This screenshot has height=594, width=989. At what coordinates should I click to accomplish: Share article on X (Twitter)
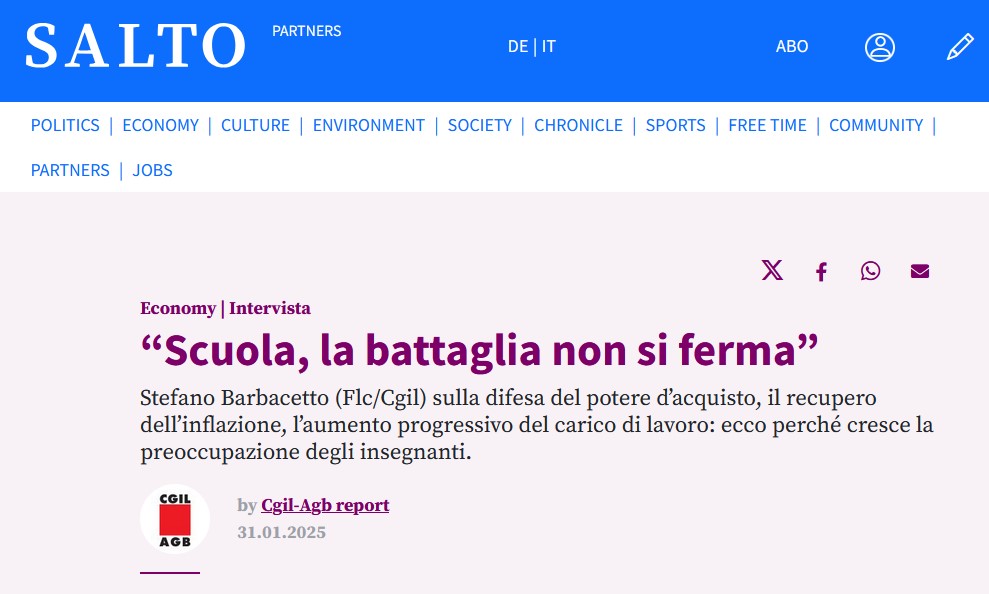pyautogui.click(x=772, y=271)
